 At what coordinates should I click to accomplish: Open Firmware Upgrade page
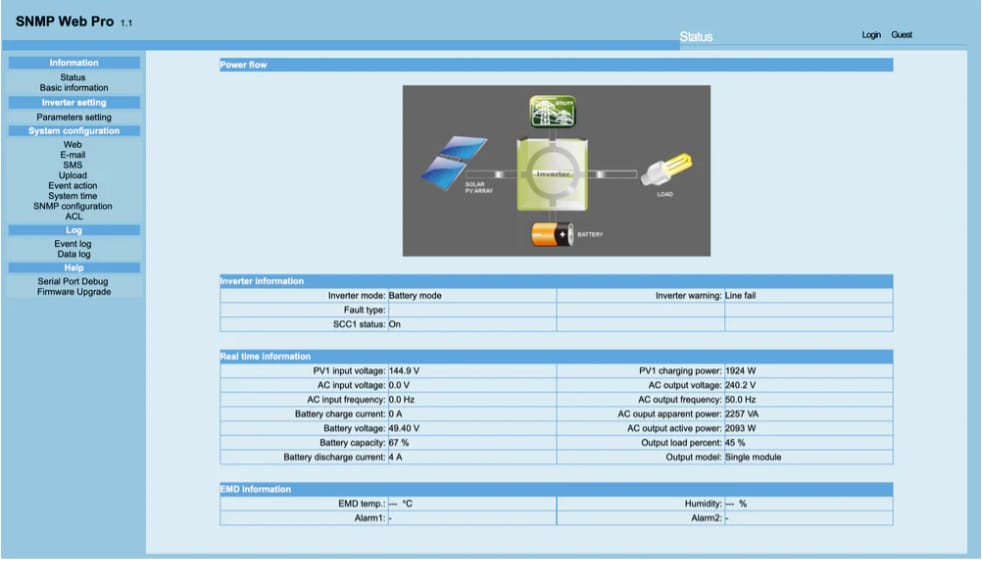(x=74, y=292)
